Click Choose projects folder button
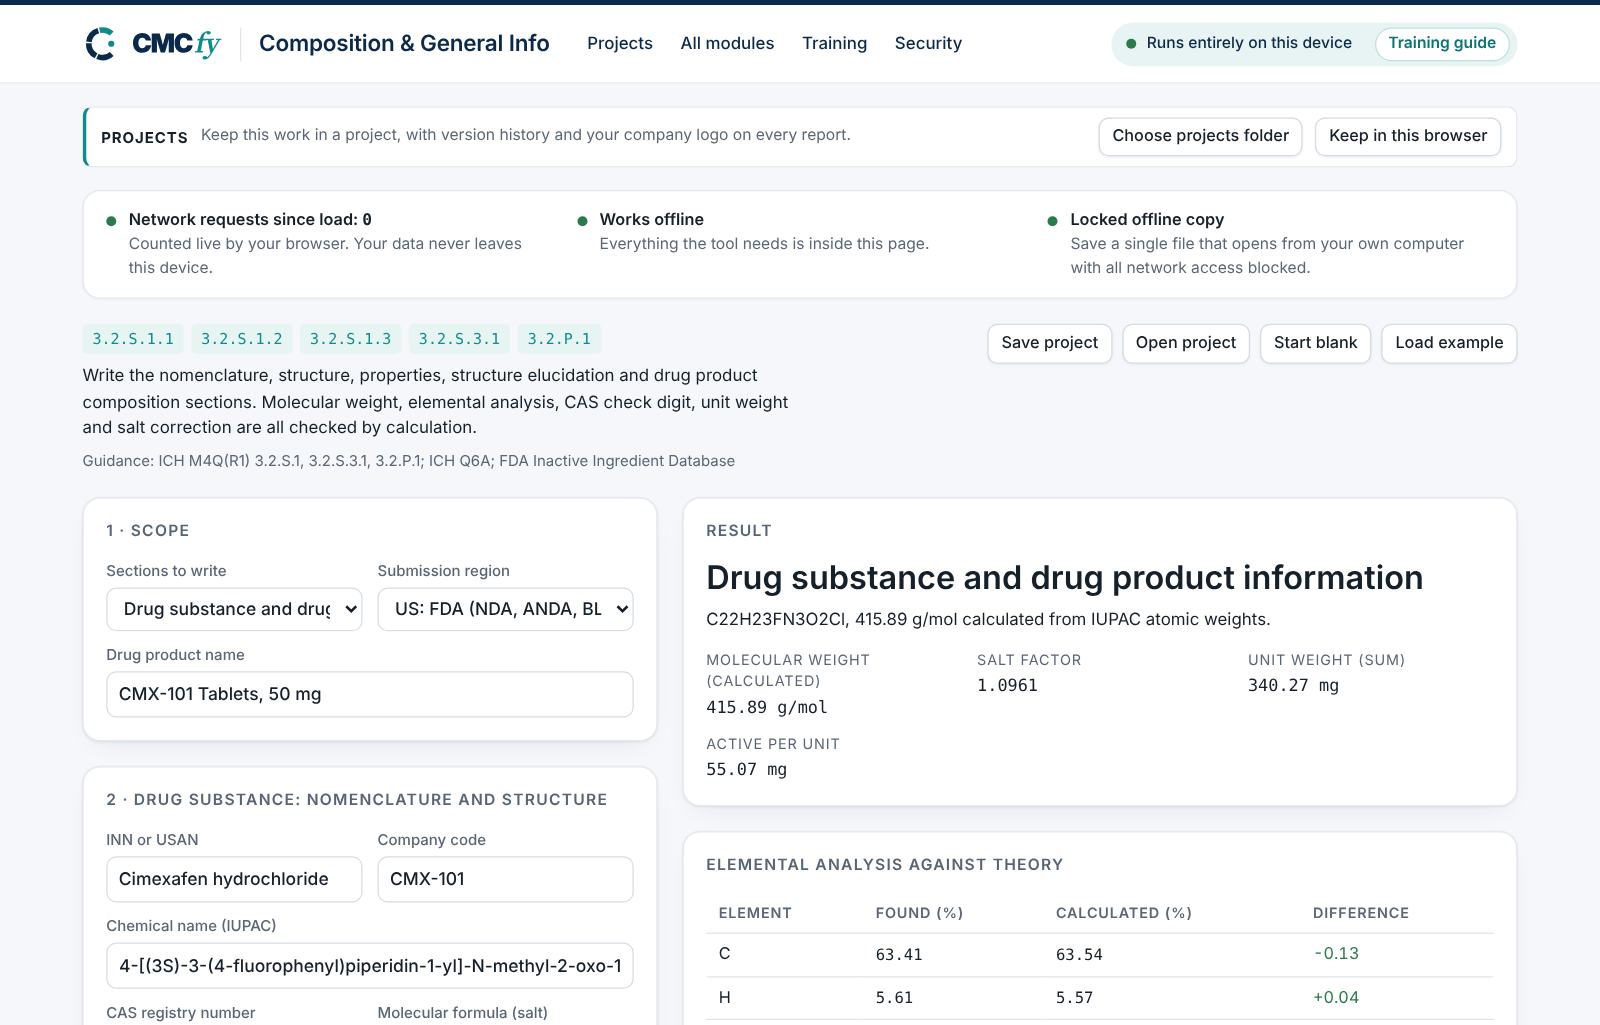 tap(1200, 136)
